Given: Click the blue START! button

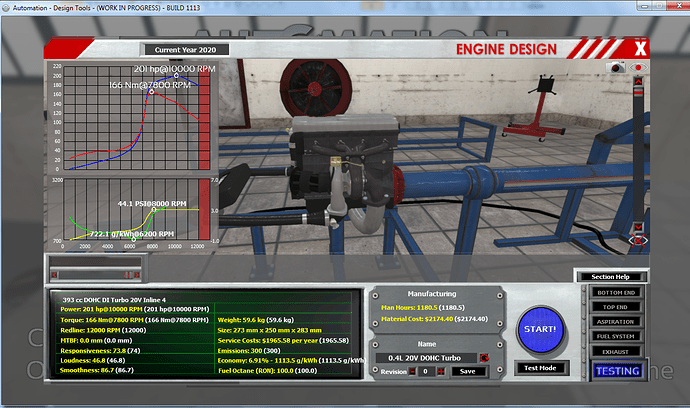Looking at the screenshot, I should click(x=540, y=329).
